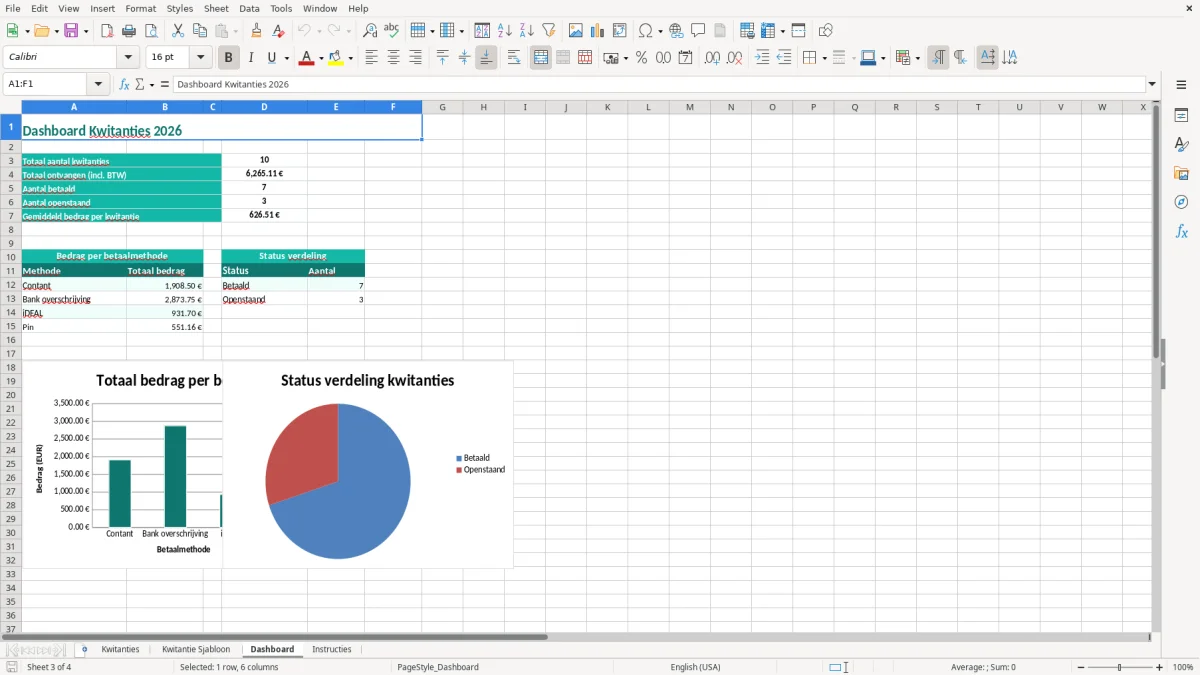Image resolution: width=1200 pixels, height=675 pixels.
Task: Open Sidebar Navigator compass icon
Action: pos(1181,202)
